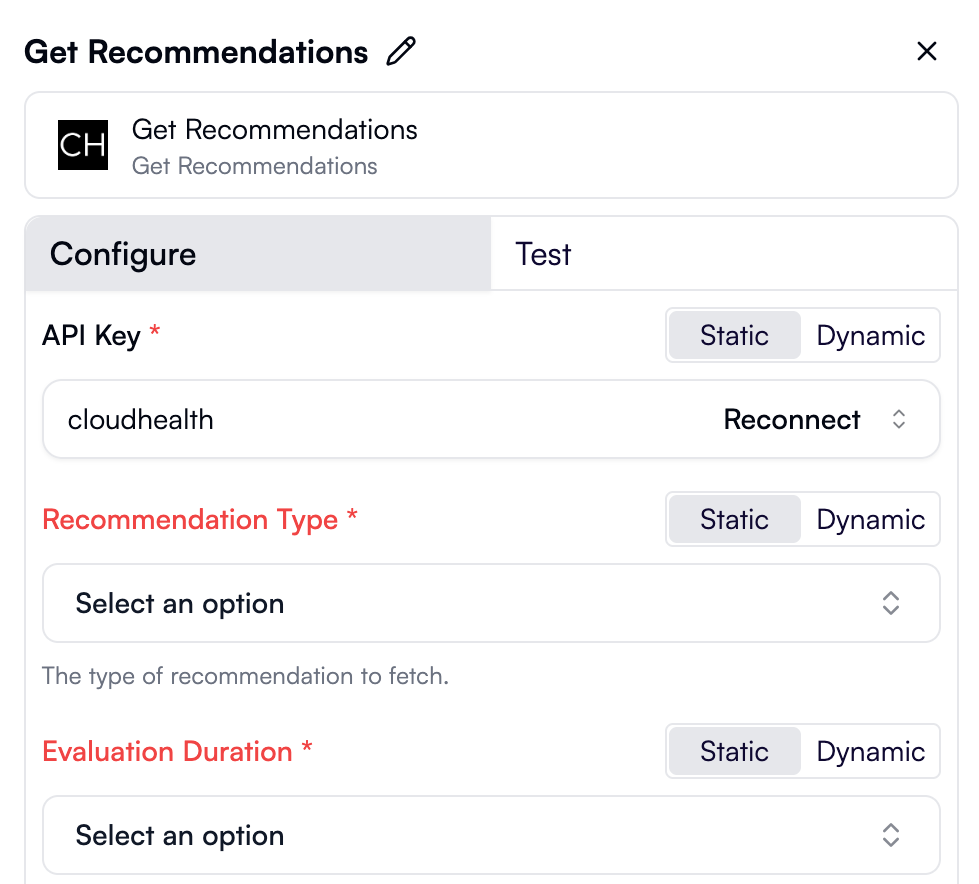Click the Static button under Recommendation Type
Image resolution: width=979 pixels, height=884 pixels.
tap(734, 519)
